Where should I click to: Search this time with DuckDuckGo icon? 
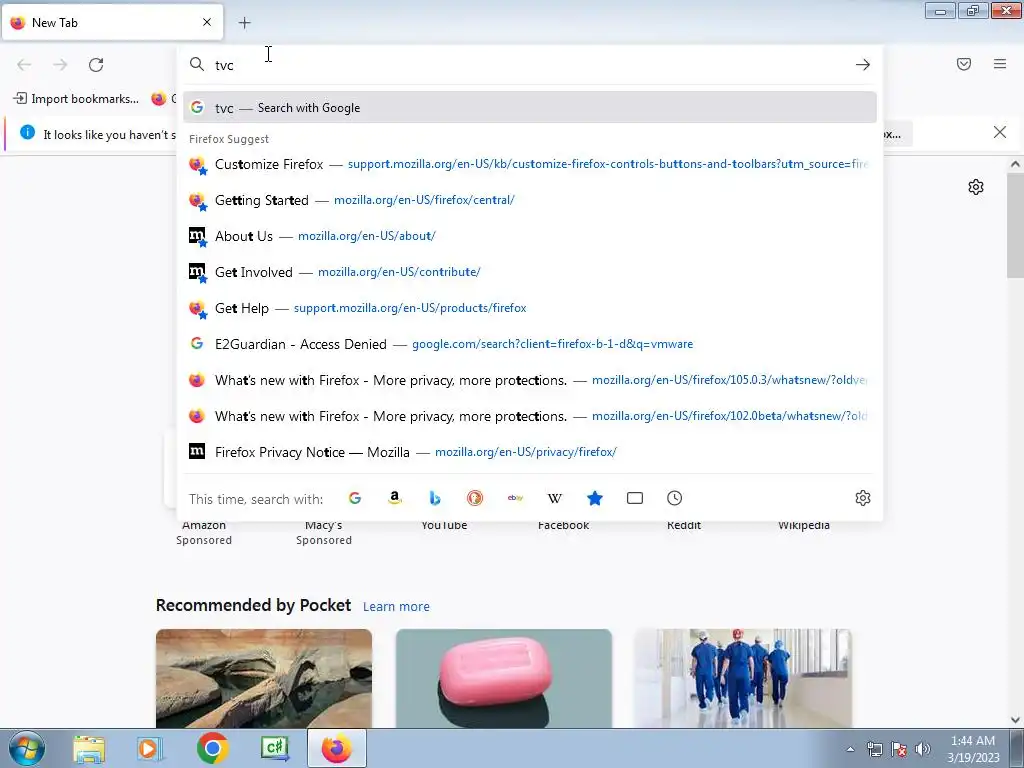tap(475, 498)
